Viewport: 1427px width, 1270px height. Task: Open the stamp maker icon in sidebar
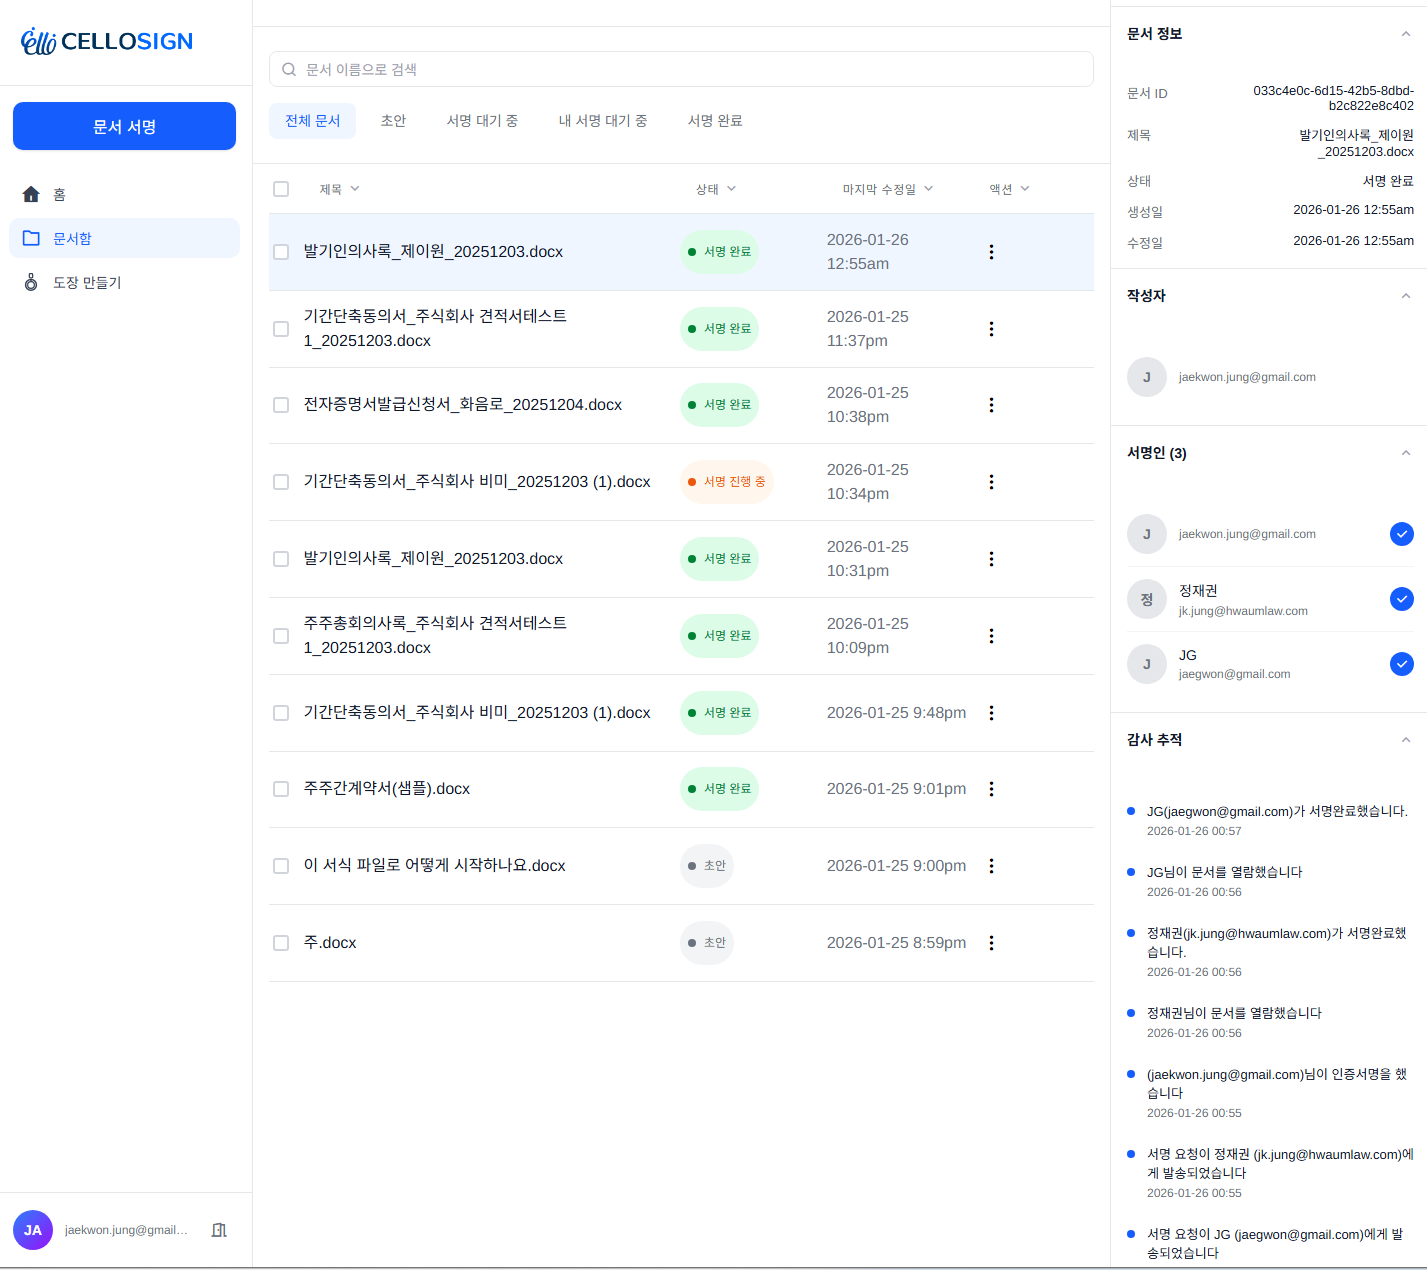pos(31,283)
